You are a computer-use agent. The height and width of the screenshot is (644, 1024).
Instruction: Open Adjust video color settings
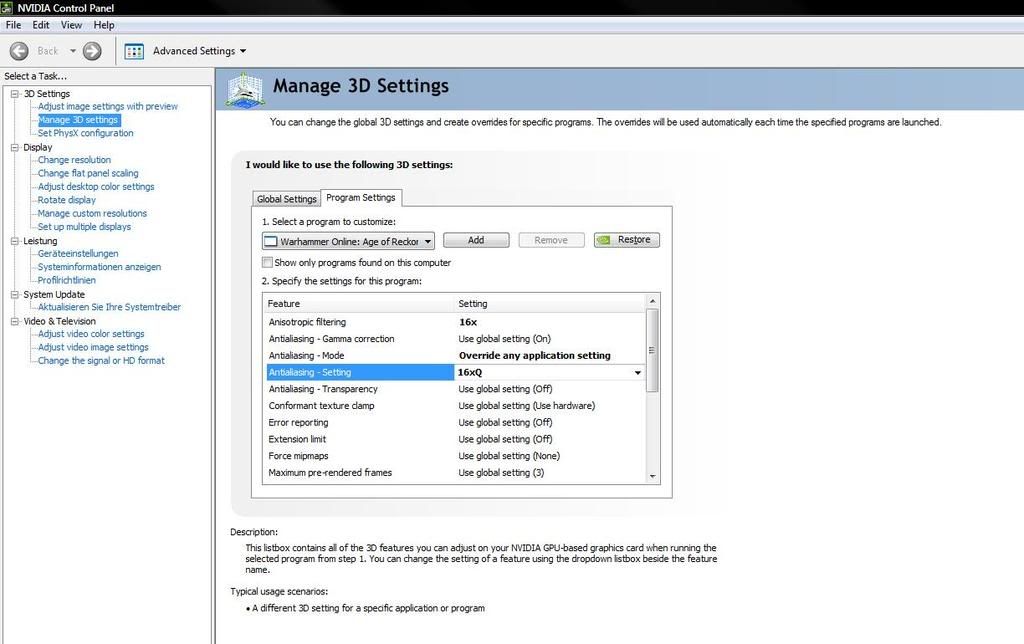pos(91,334)
